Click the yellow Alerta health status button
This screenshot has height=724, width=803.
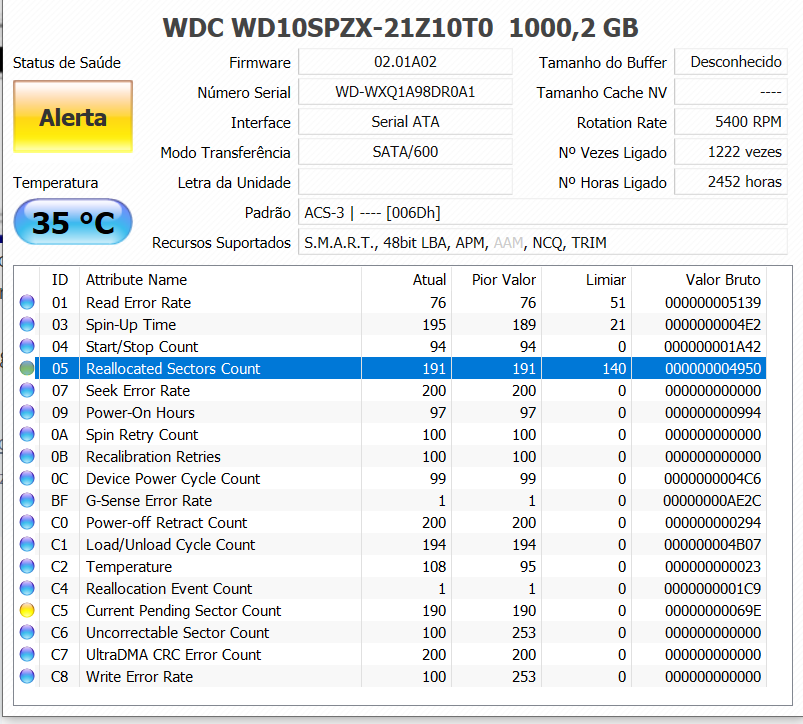73,117
